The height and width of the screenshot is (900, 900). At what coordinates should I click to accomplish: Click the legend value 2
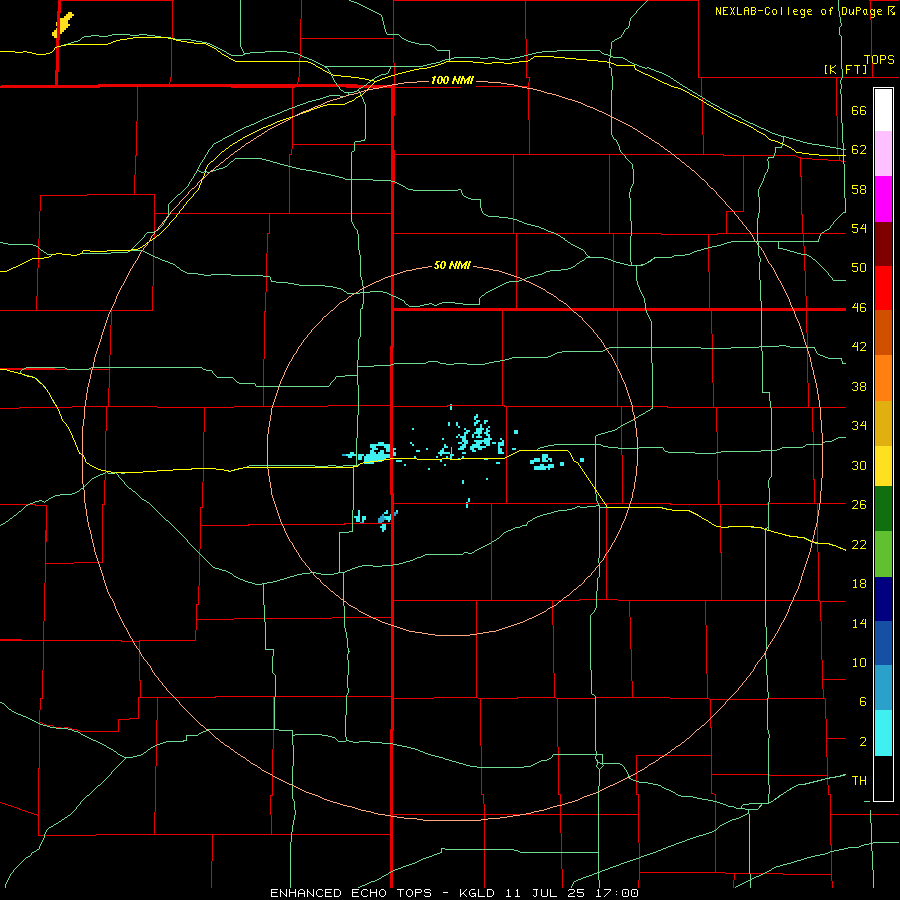tap(862, 742)
